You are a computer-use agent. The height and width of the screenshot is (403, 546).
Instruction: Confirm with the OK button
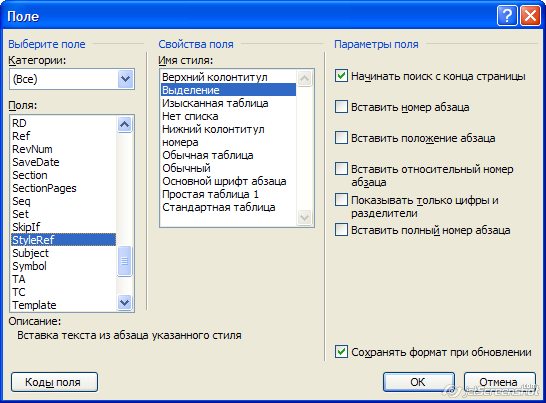pyautogui.click(x=419, y=382)
